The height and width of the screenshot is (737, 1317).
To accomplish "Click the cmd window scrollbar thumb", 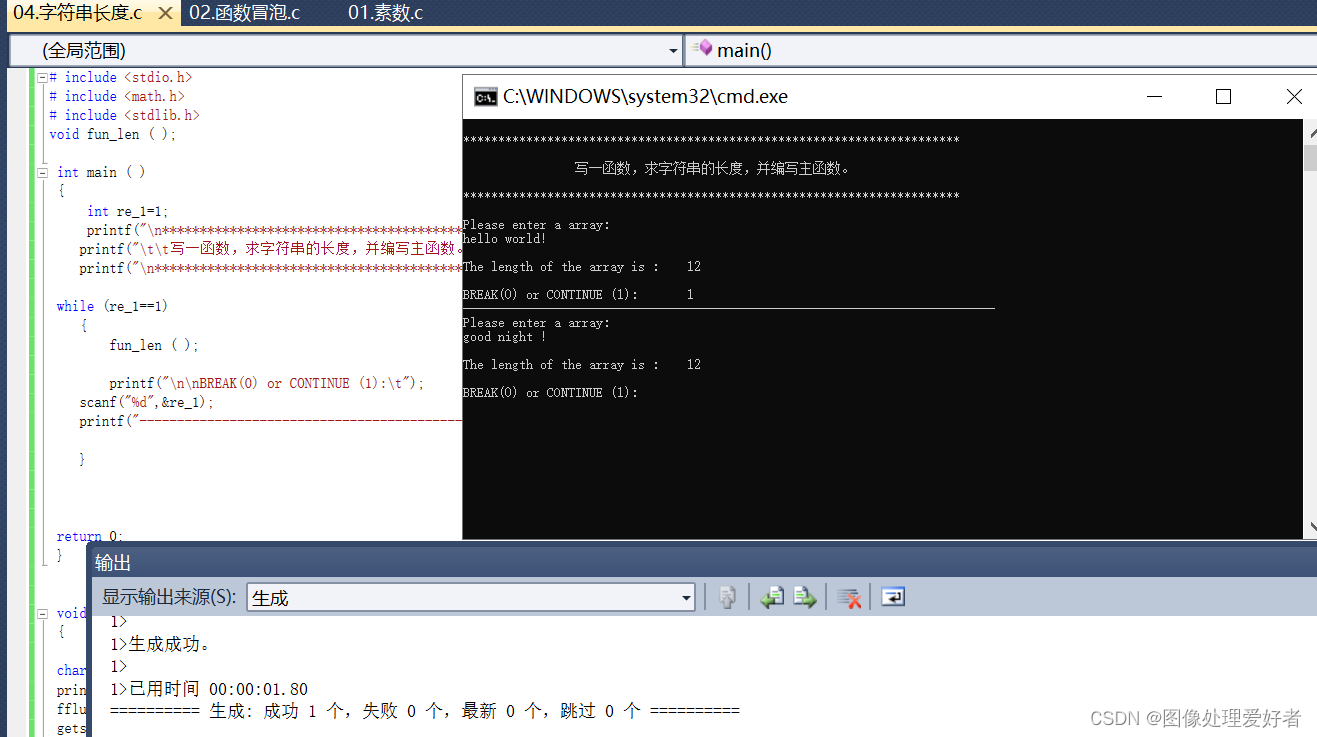I will (1310, 158).
